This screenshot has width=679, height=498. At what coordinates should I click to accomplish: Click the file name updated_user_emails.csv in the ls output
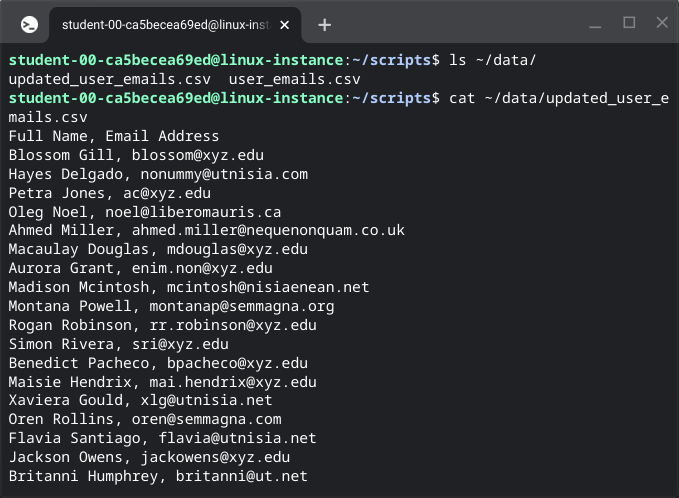tap(110, 79)
